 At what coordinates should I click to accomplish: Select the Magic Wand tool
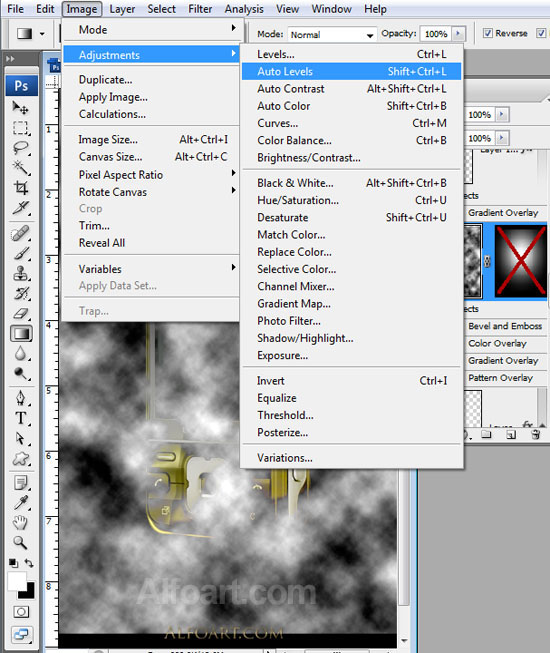click(x=20, y=168)
